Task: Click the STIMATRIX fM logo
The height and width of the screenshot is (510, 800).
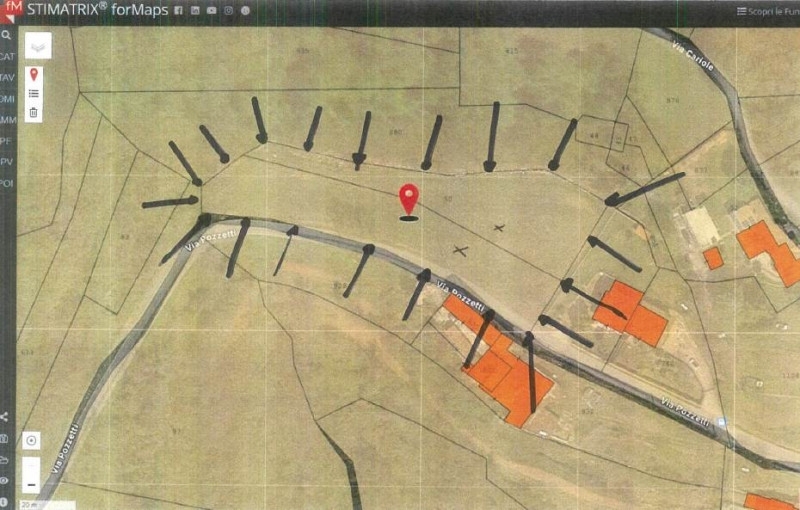Action: coord(10,10)
